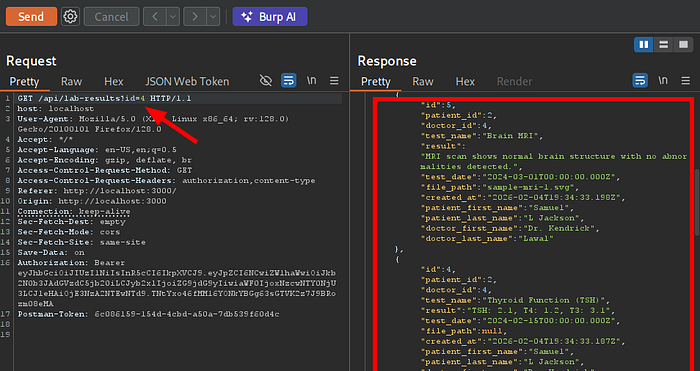Toggle word wrap in Request pane
Image resolution: width=700 pixels, height=371 pixels.
(289, 80)
